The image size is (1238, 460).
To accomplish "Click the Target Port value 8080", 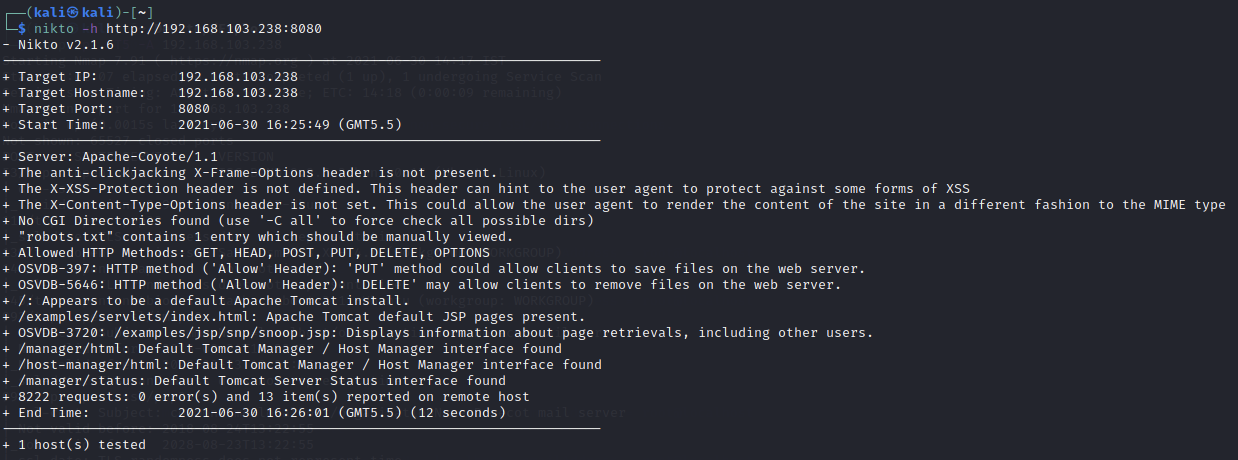I will coord(194,109).
